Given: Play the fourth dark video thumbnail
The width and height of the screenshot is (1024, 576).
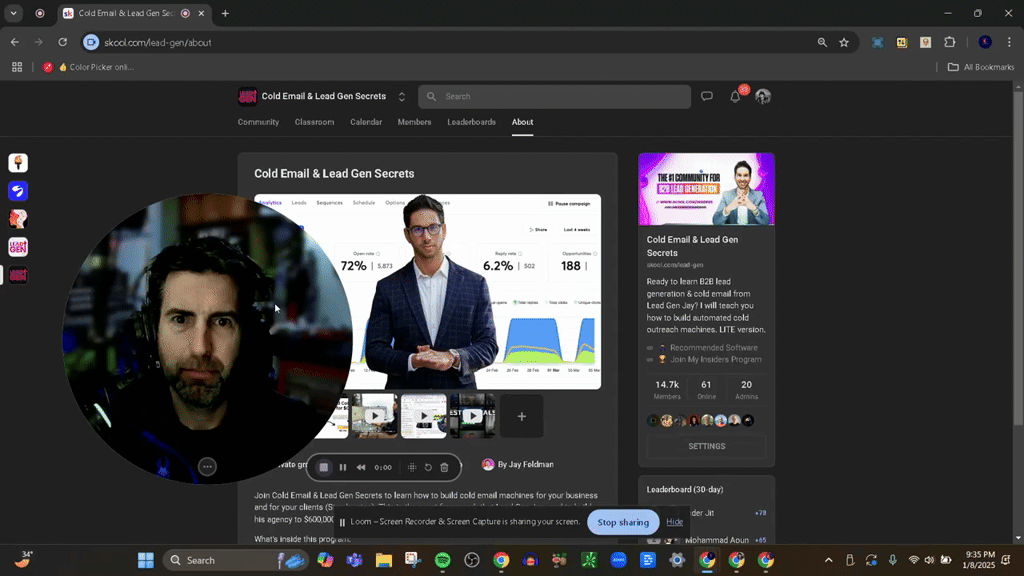Looking at the screenshot, I should click(x=473, y=416).
